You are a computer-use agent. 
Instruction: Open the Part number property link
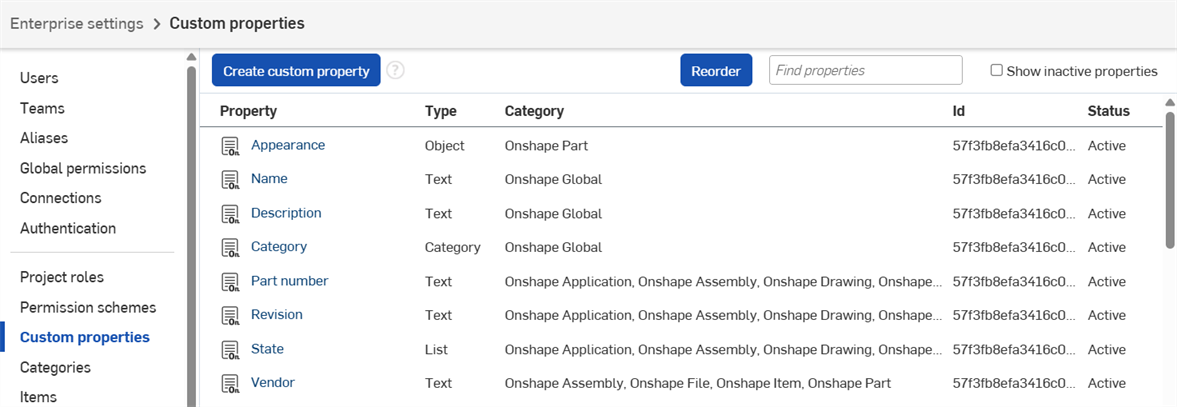tap(289, 281)
